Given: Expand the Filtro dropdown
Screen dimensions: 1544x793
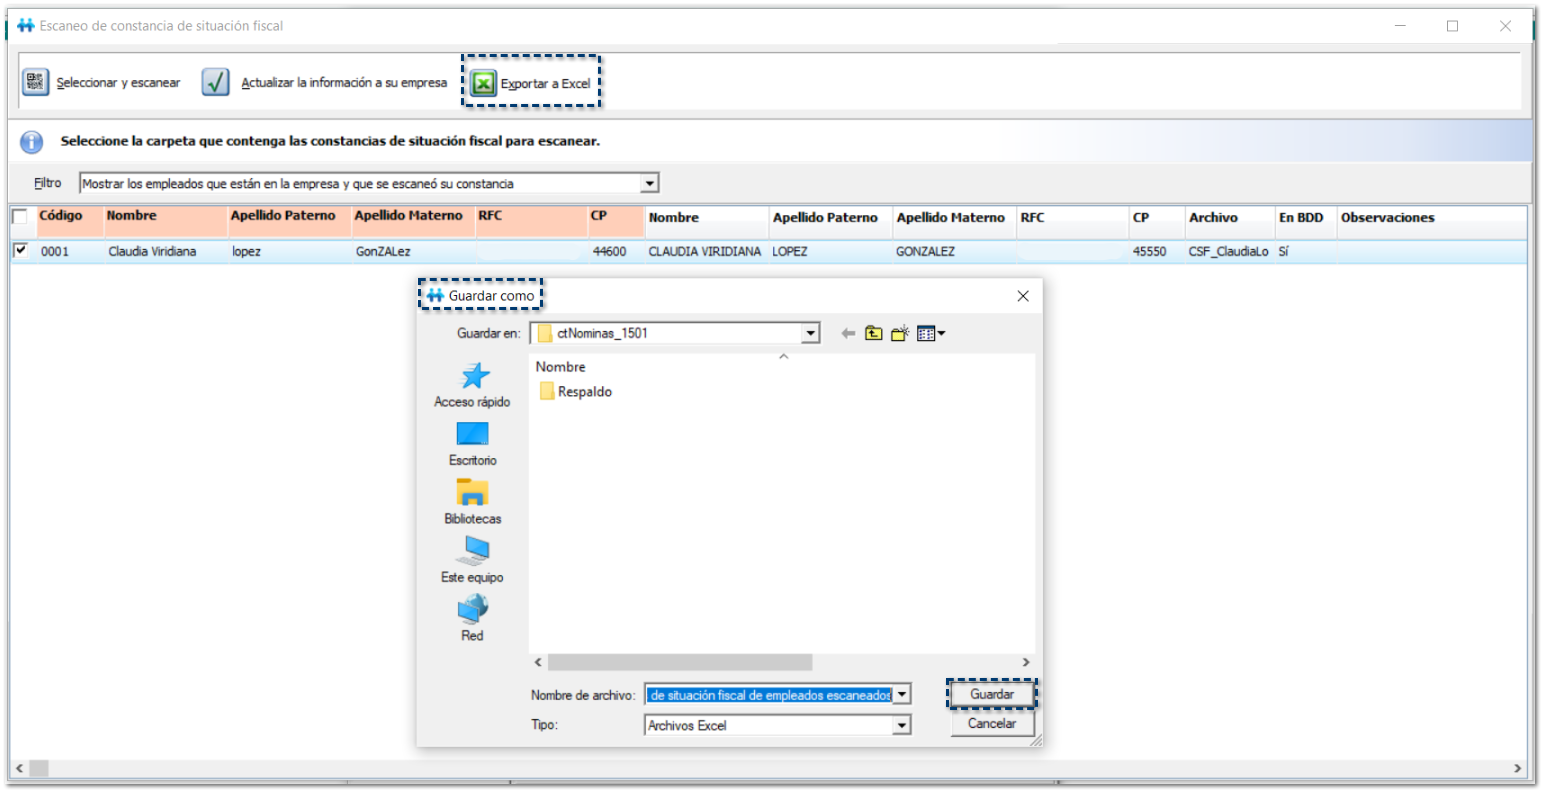Looking at the screenshot, I should [650, 183].
